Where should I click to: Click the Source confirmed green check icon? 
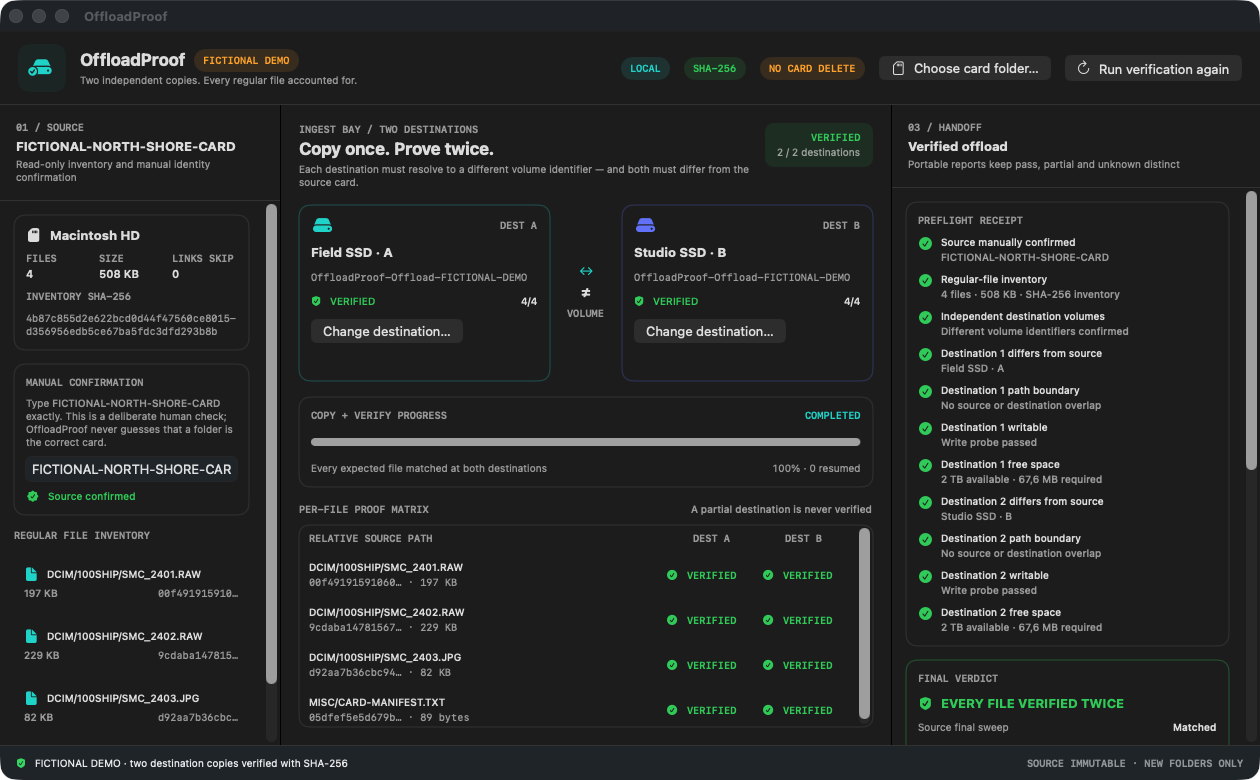click(33, 496)
